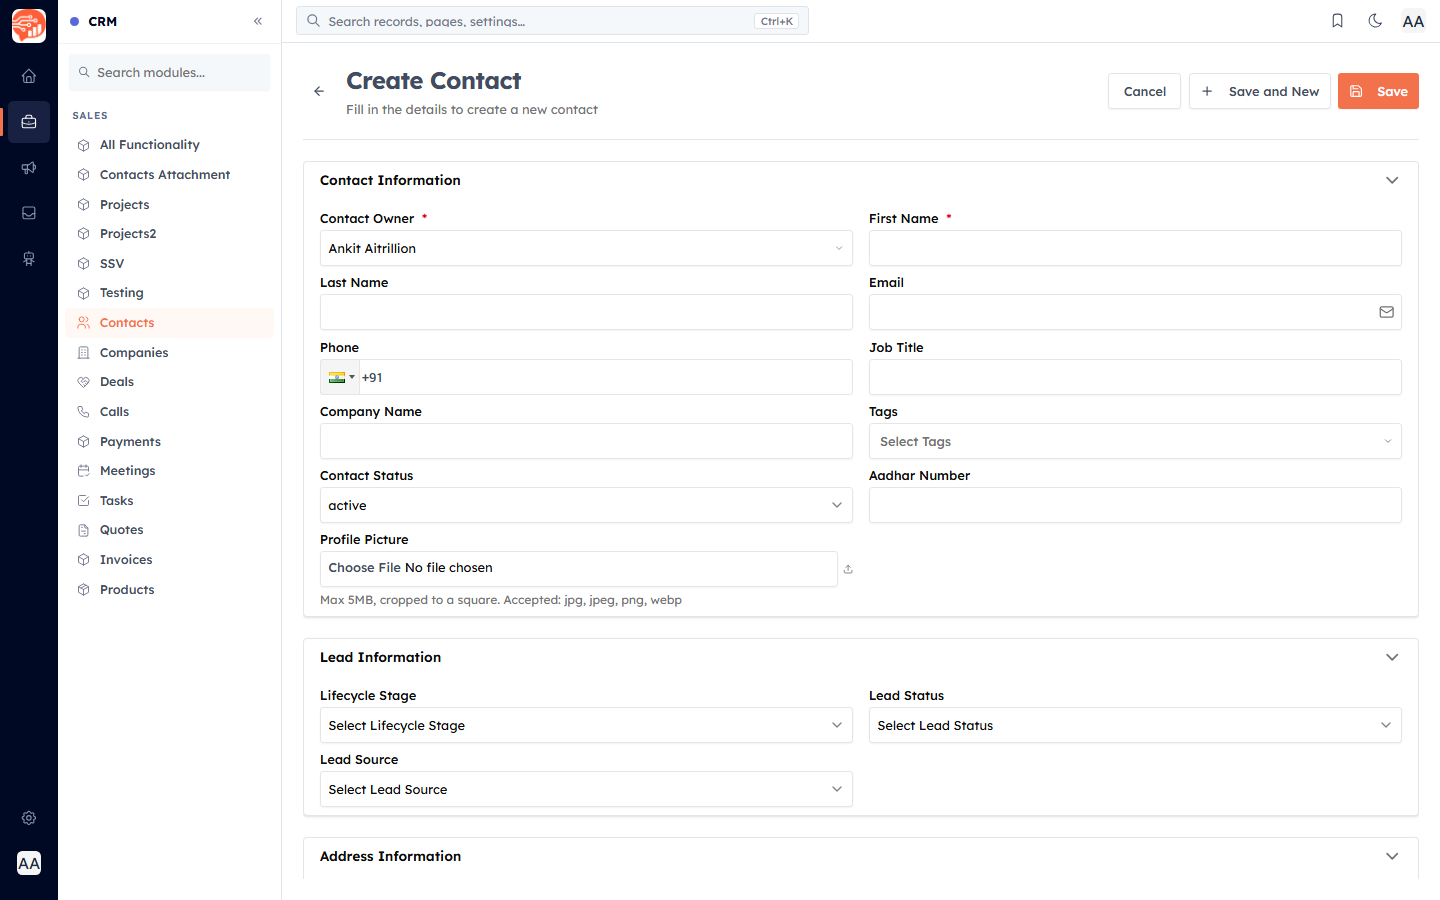Click the First Name input field
The width and height of the screenshot is (1440, 900).
tap(1135, 248)
